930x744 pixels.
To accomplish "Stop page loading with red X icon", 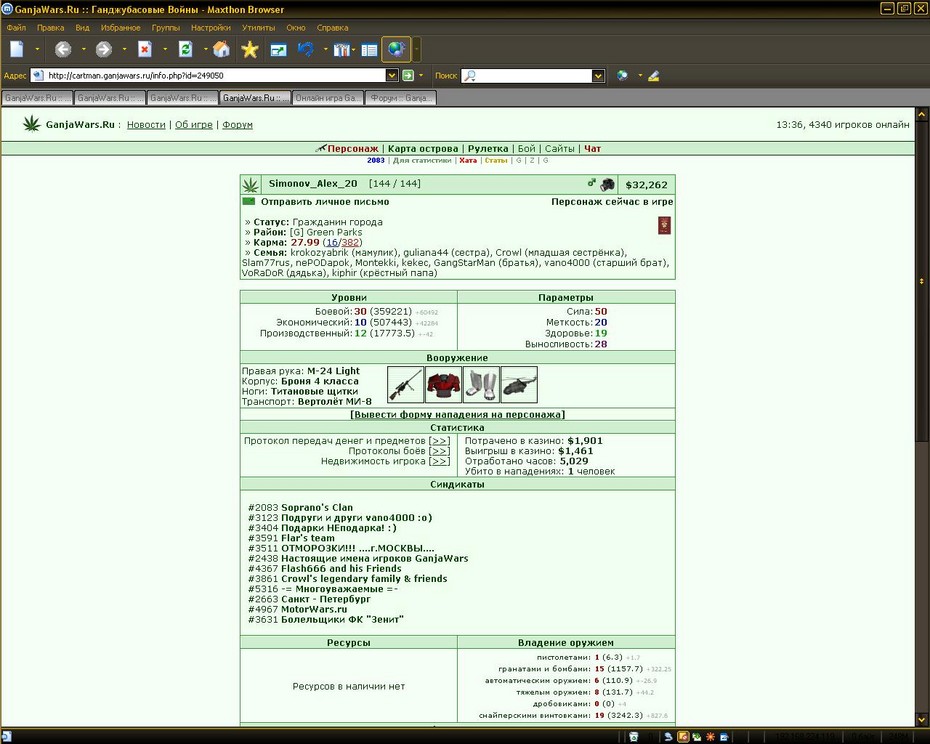I will click(145, 49).
